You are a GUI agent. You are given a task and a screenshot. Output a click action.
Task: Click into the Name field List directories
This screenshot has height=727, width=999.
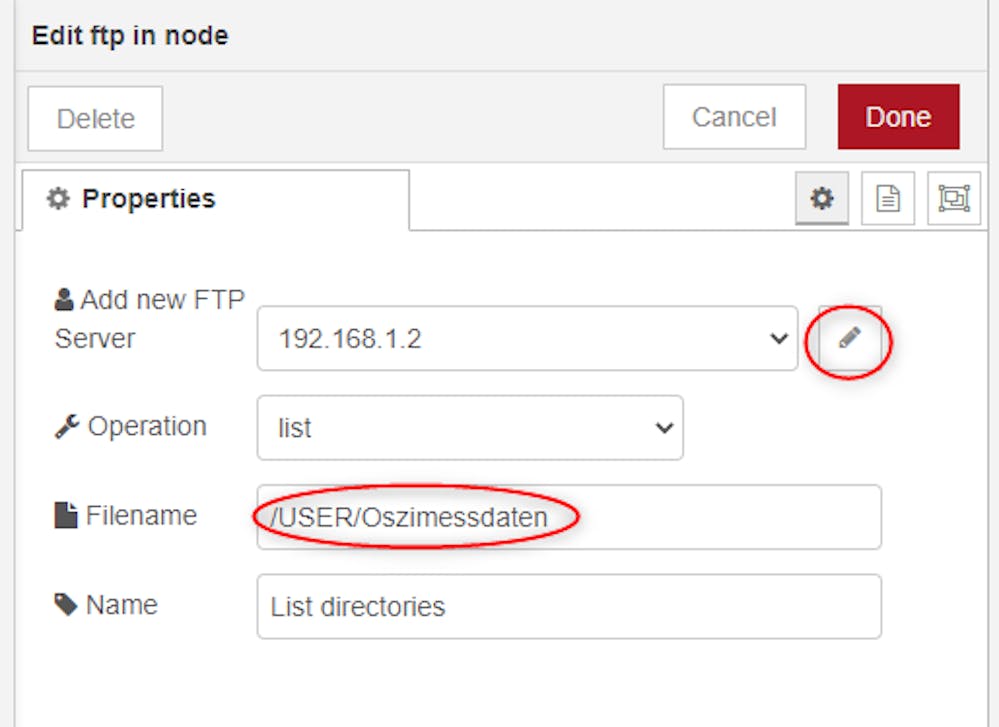point(569,606)
